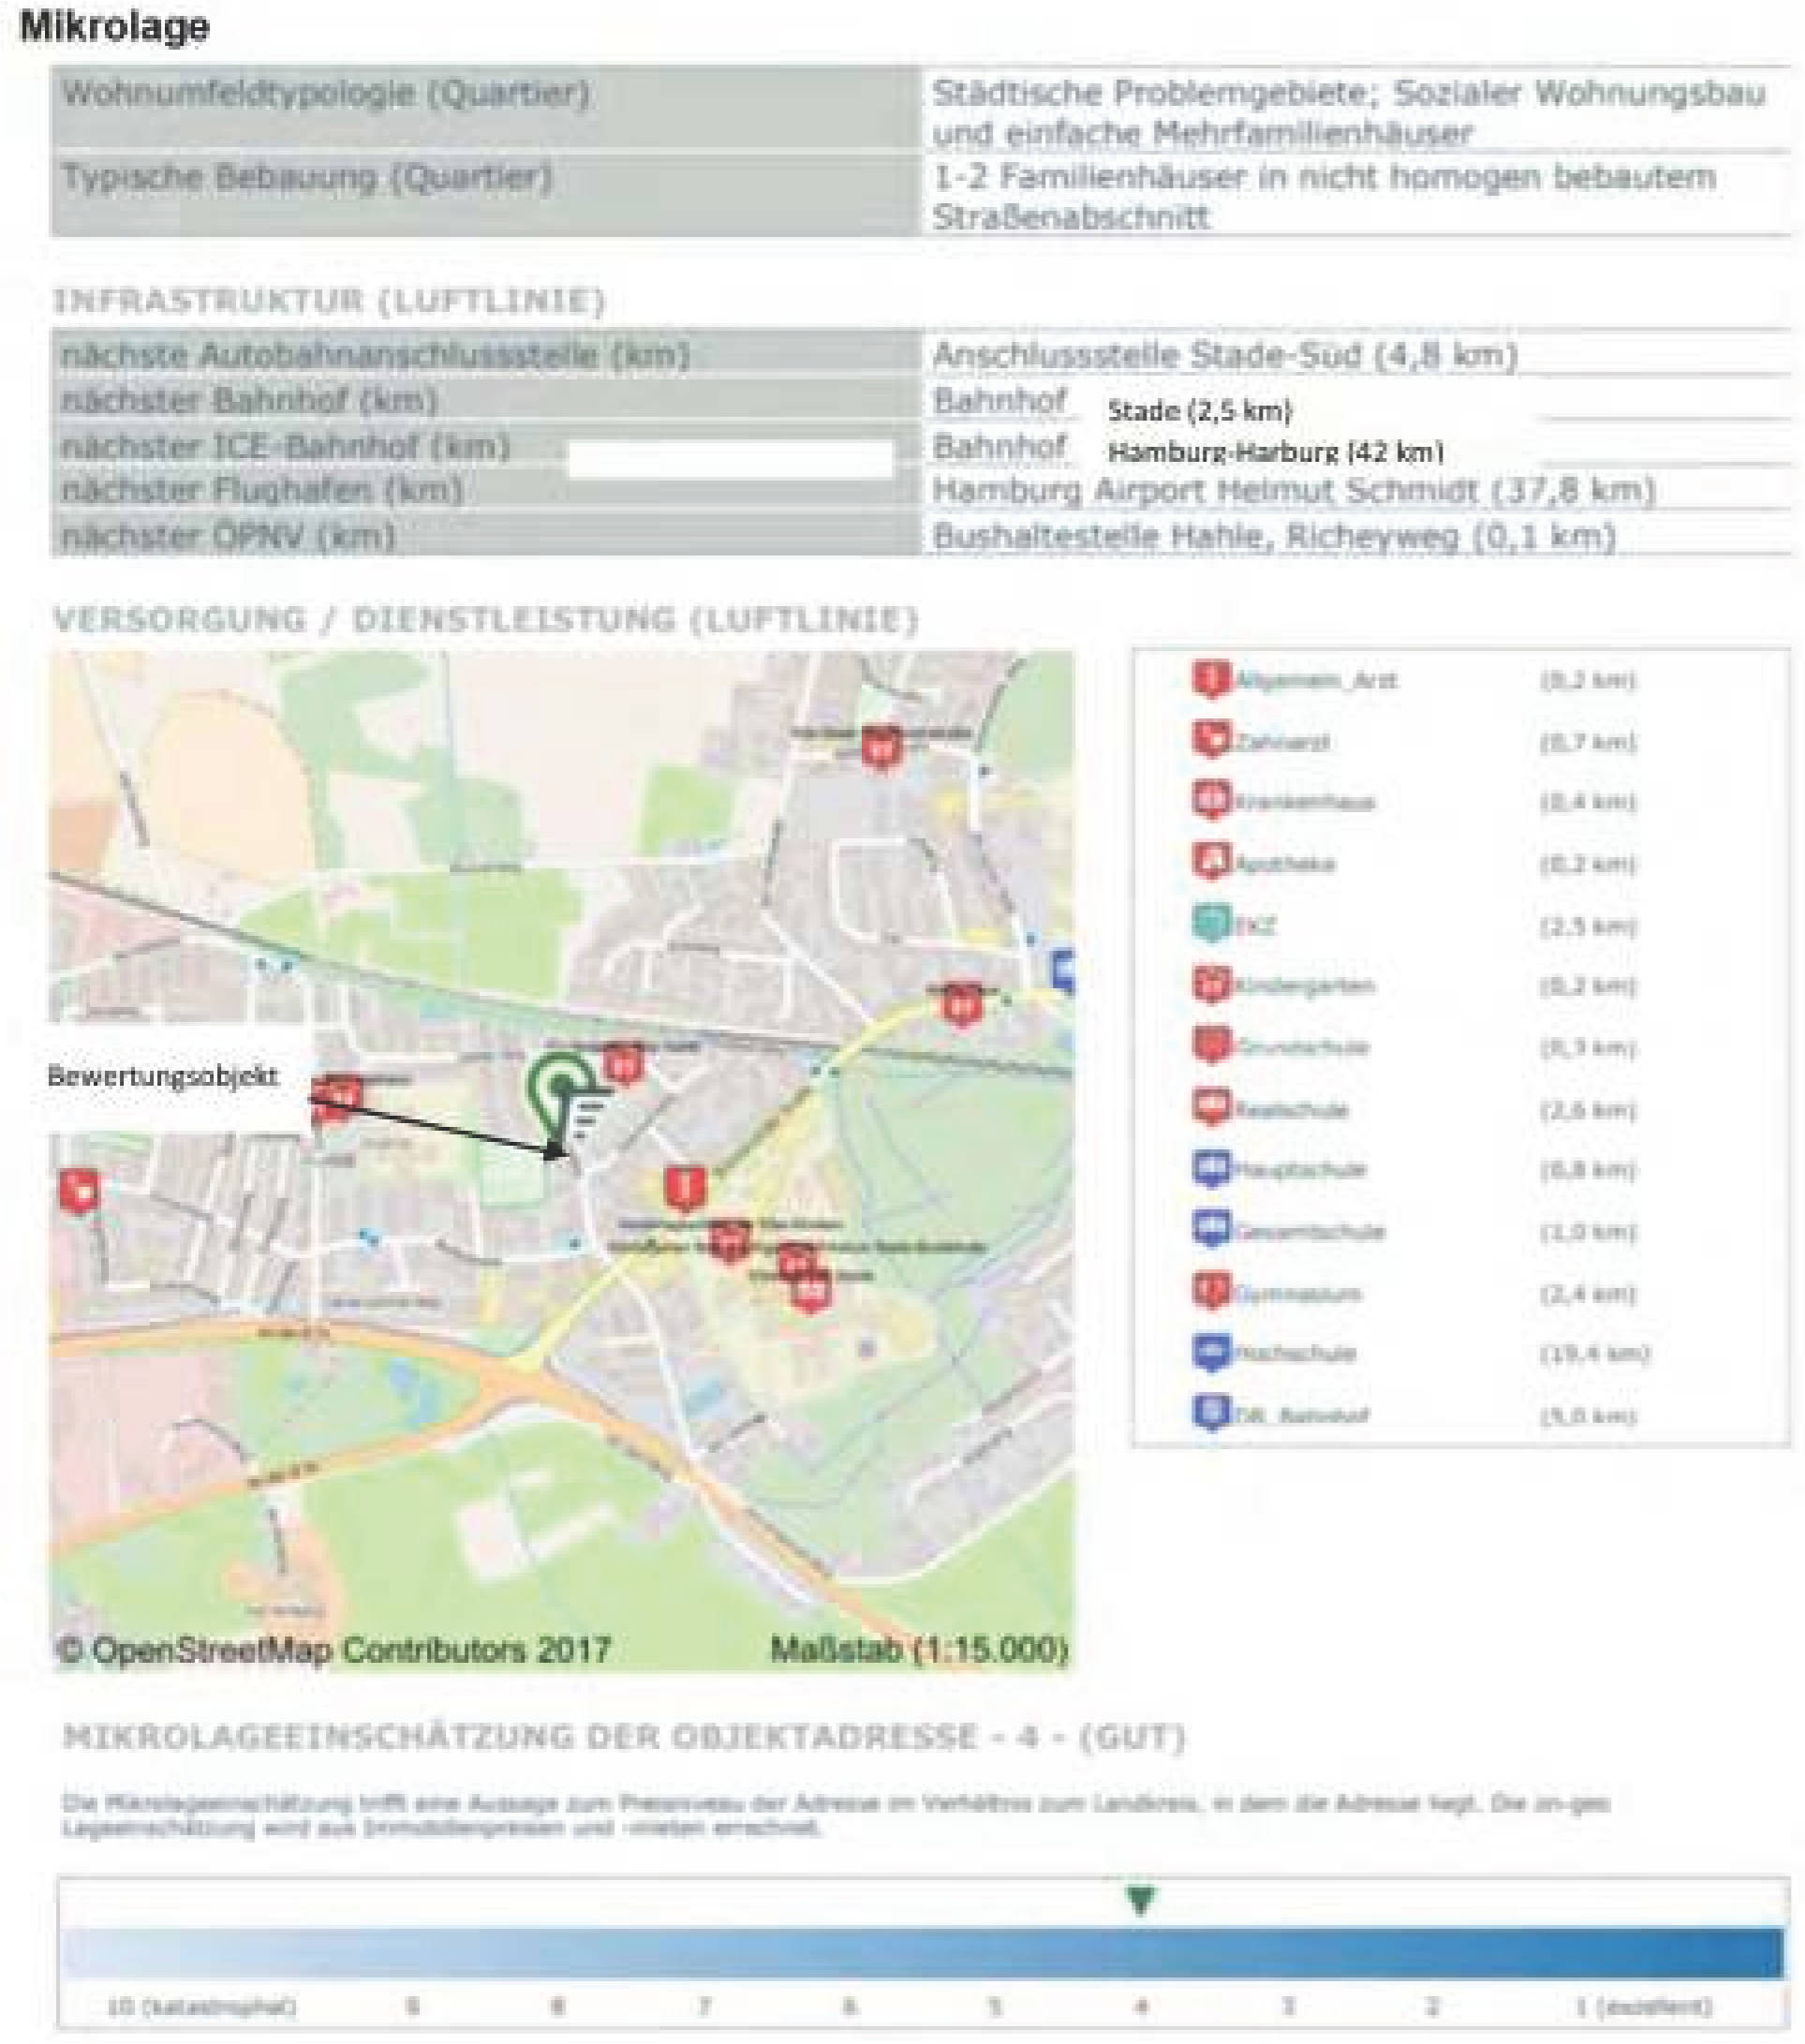Click 'nächster Bahnhof (km)' label
Image resolution: width=1805 pixels, height=2044 pixels.
click(x=250, y=400)
